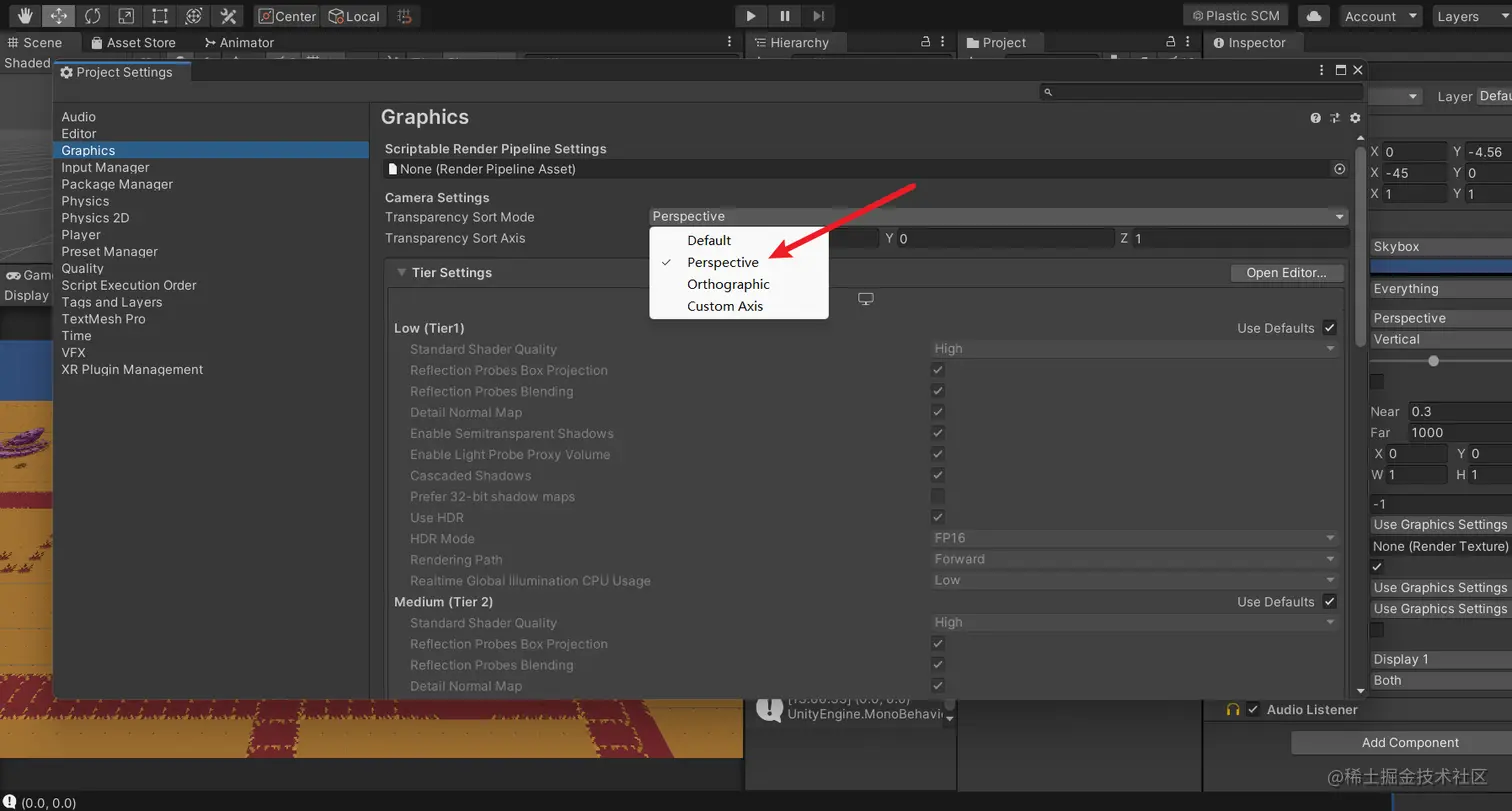This screenshot has width=1512, height=811.
Task: Click the Project Settings vertical scrollbar
Action: click(x=1360, y=246)
